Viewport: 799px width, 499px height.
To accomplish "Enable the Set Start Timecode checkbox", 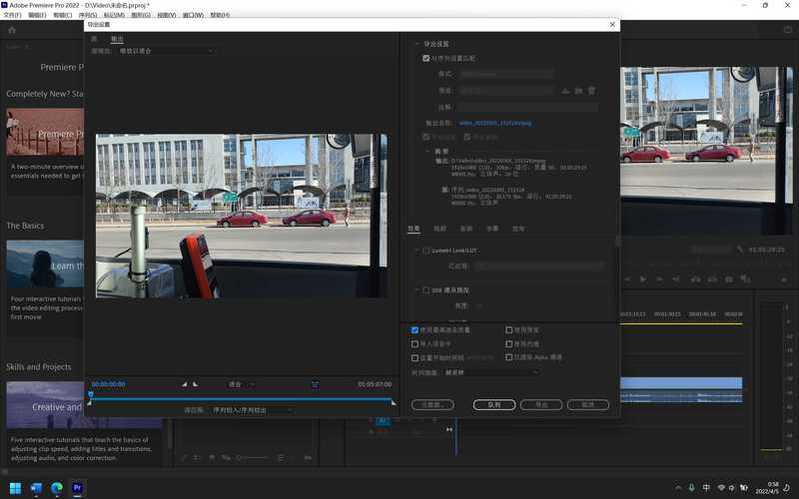I will click(415, 358).
